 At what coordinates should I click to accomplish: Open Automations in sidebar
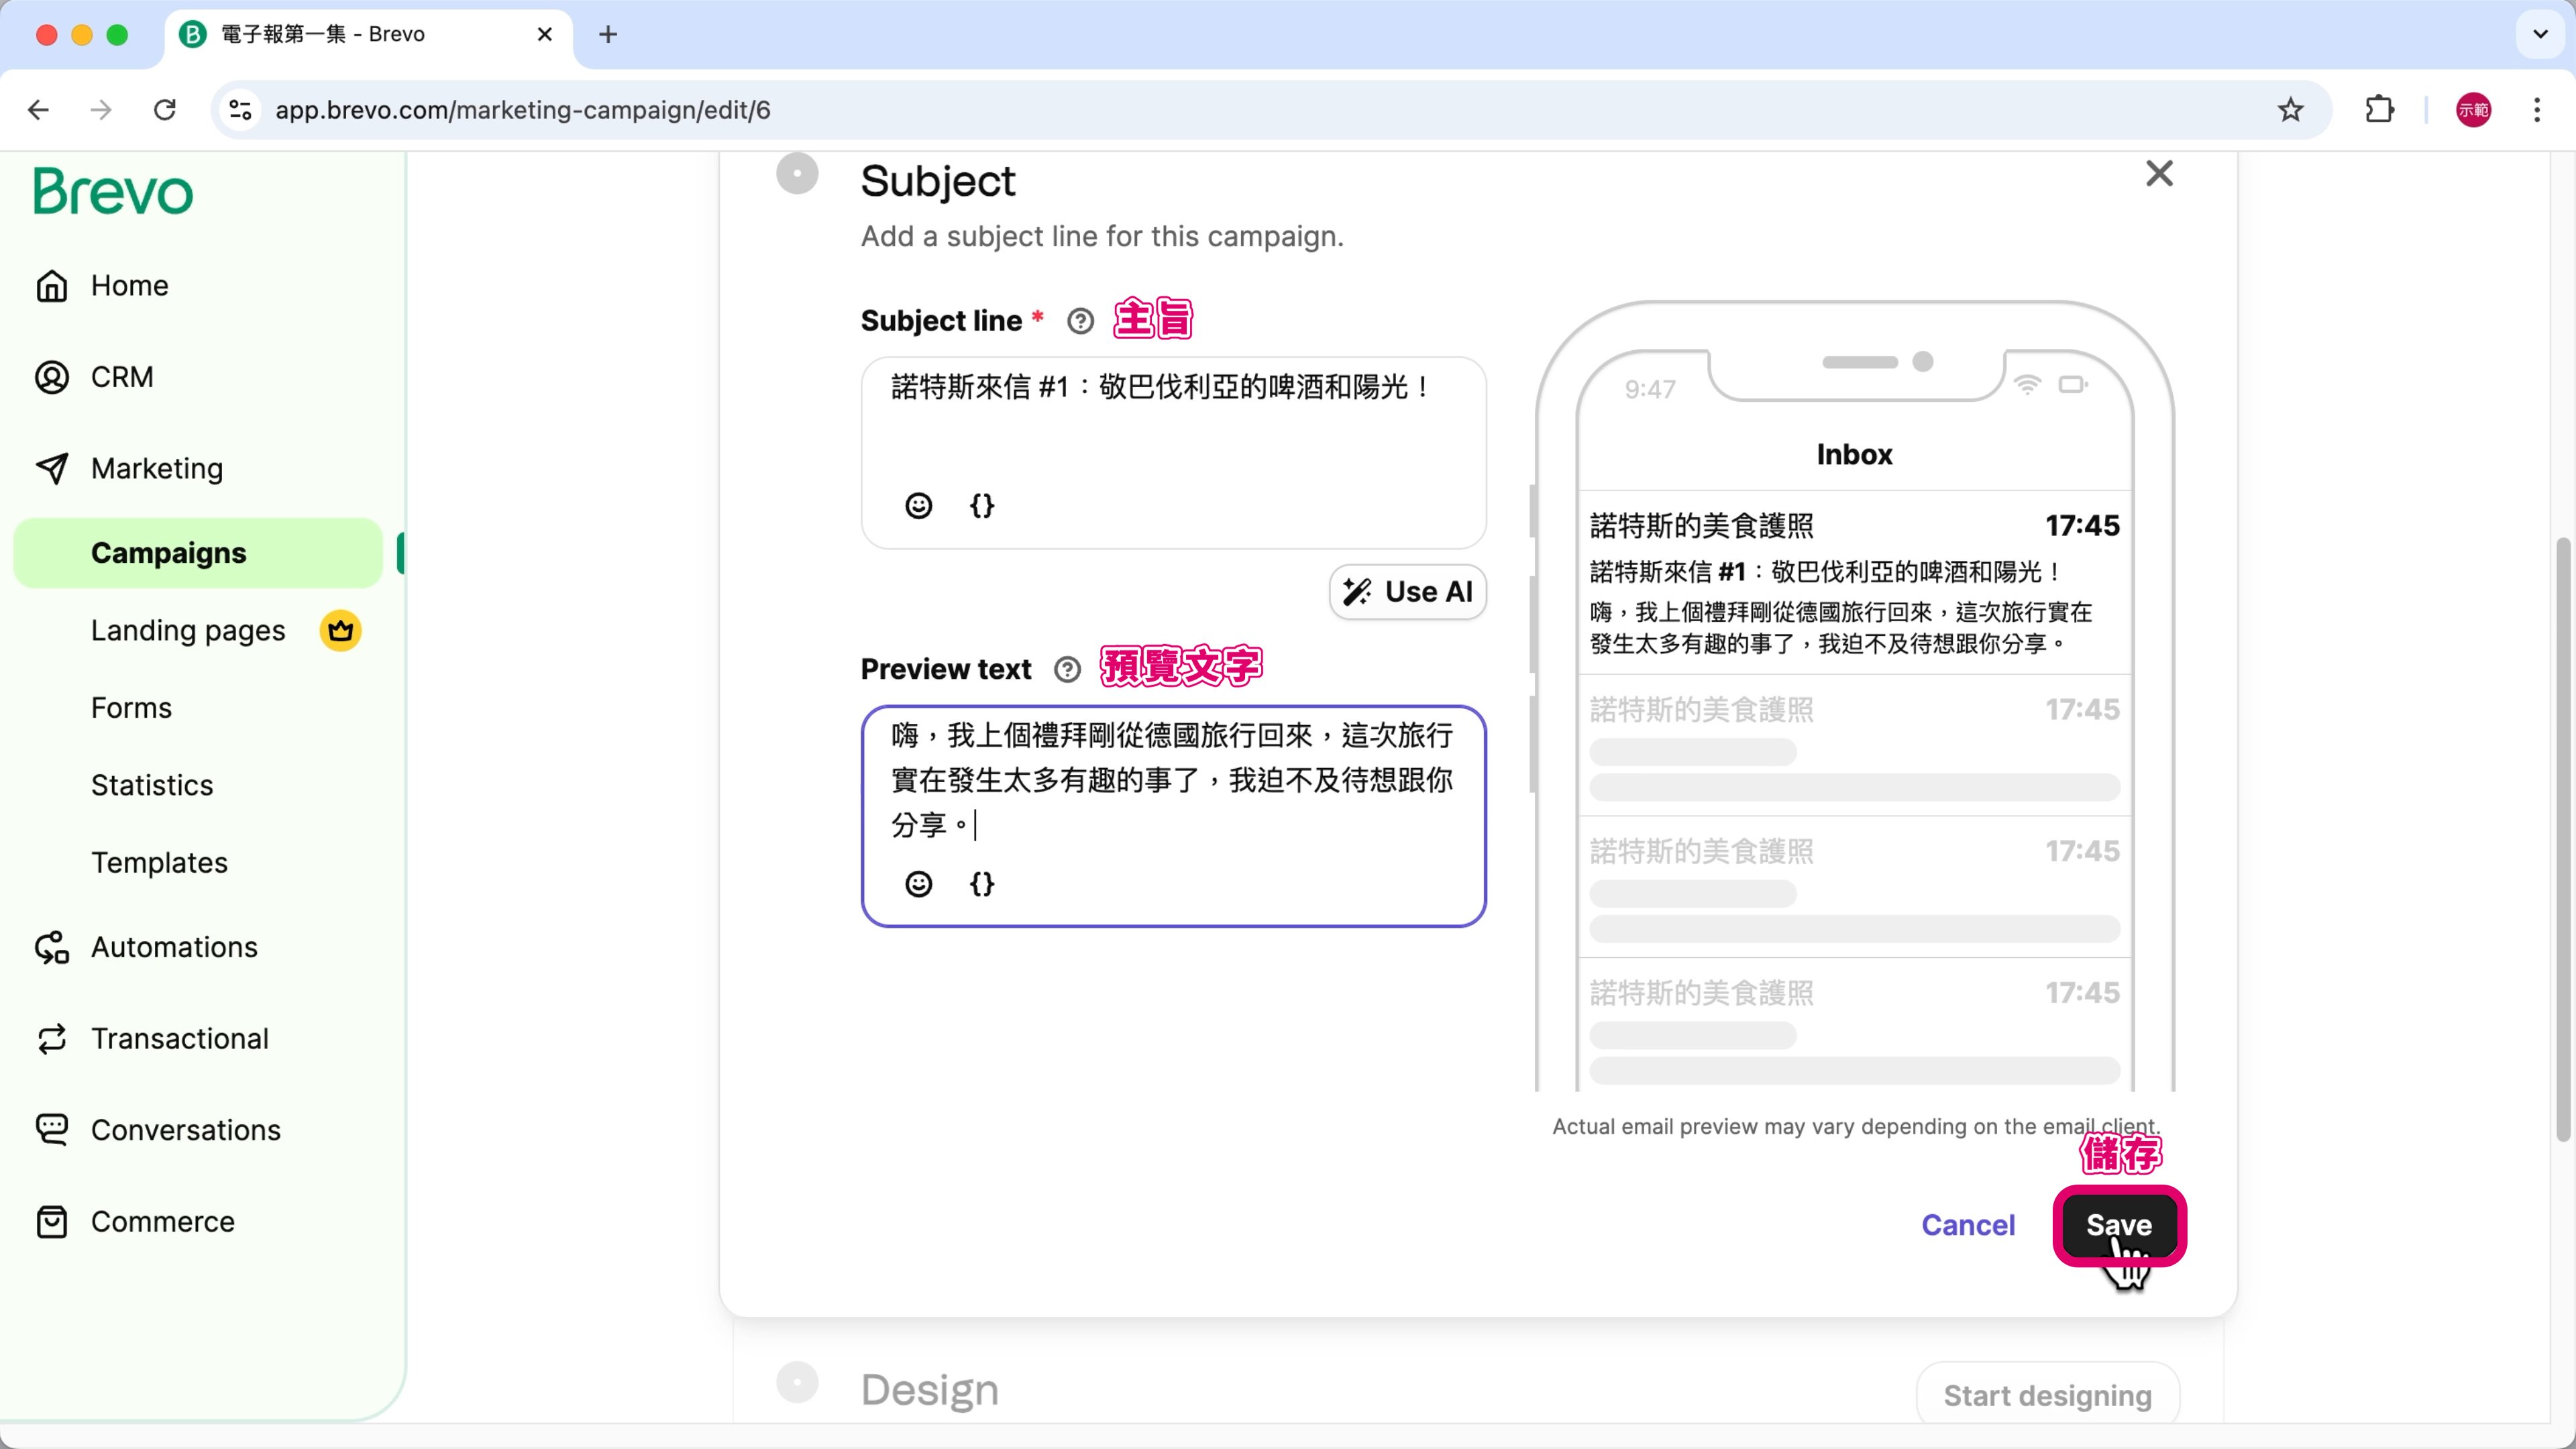coord(174,947)
